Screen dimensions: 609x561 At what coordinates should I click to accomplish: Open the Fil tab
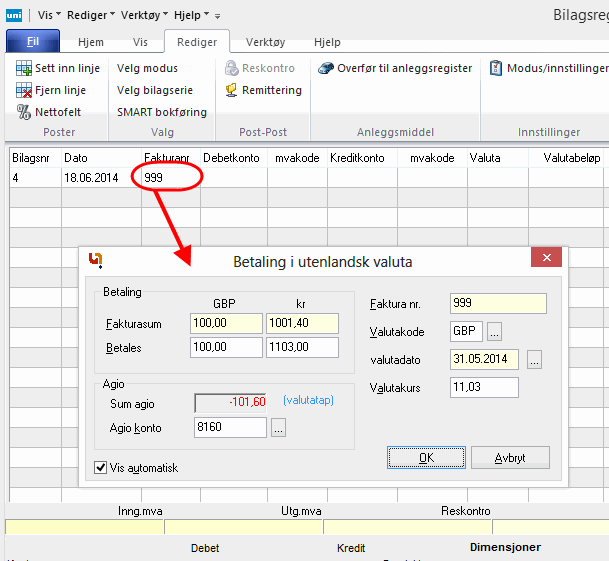(x=32, y=43)
